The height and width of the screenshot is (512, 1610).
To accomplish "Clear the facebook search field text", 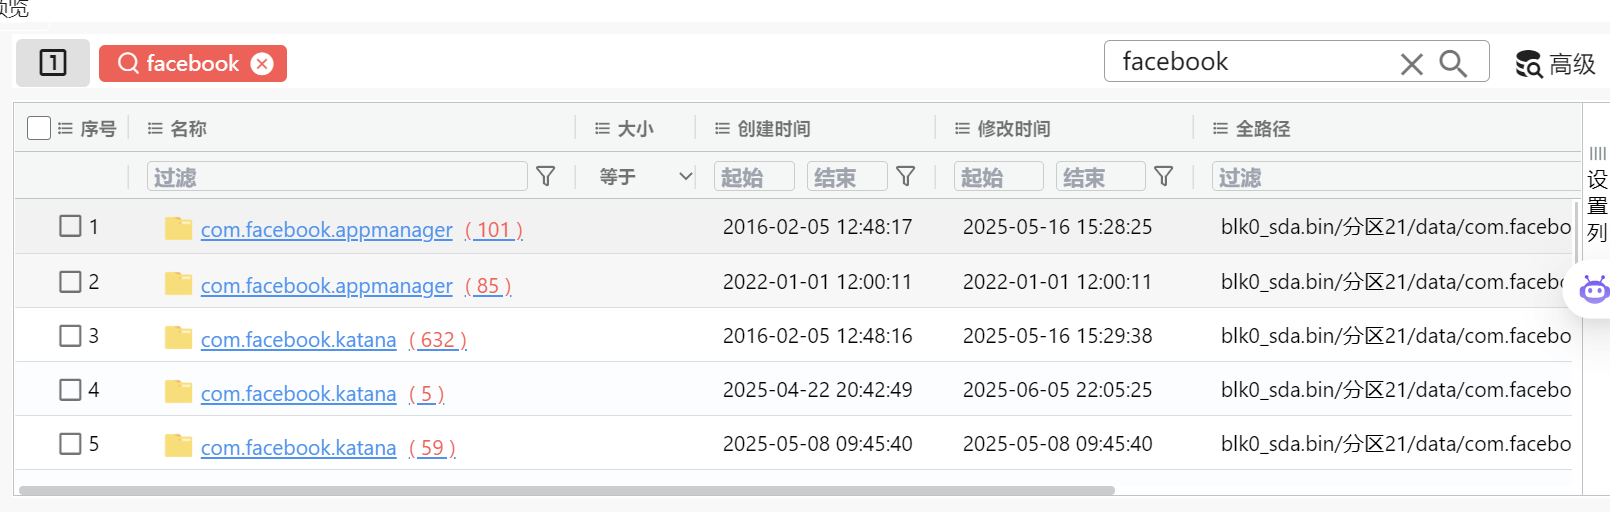I will [x=1411, y=64].
